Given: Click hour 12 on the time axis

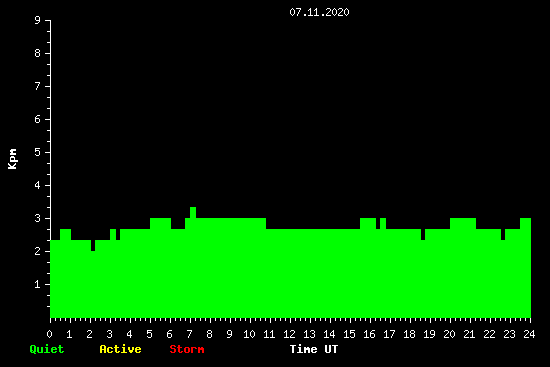Looking at the screenshot, I should coord(289,334).
